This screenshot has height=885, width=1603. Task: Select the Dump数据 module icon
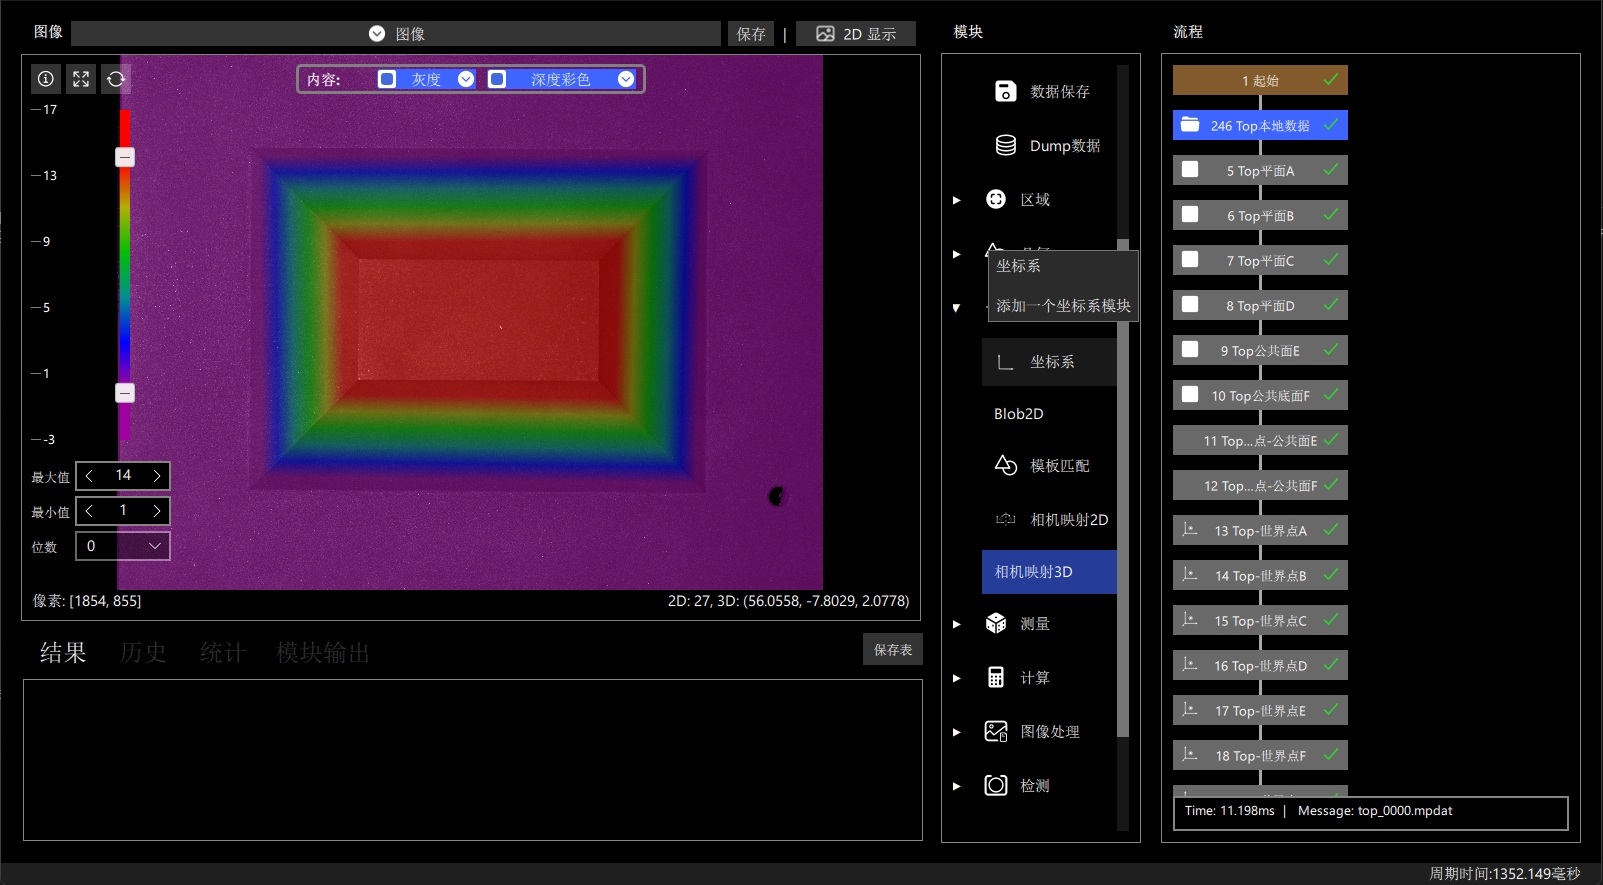pos(1006,145)
